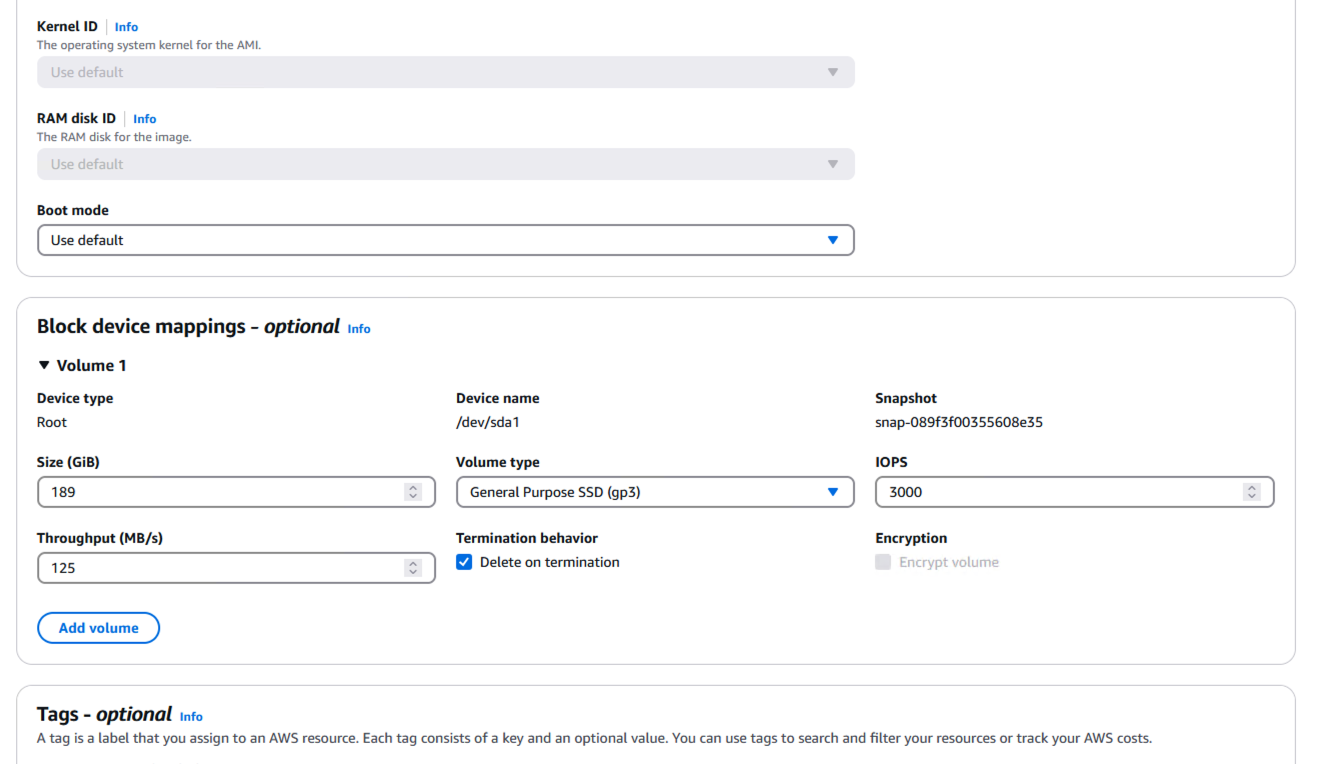1330x764 pixels.
Task: Click the snapshot ID snap-089f3f00355608e35
Action: 958,423
